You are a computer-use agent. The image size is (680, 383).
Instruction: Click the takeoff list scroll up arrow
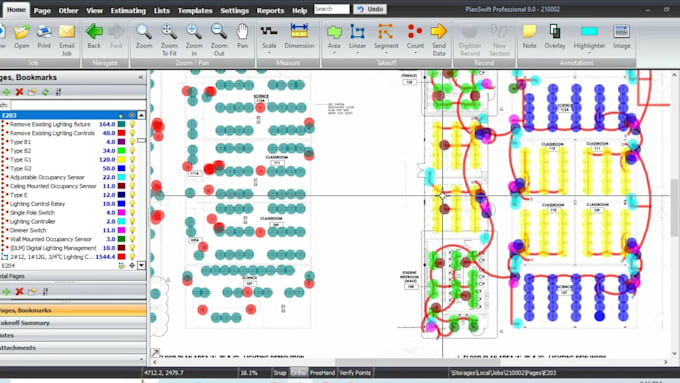click(x=141, y=115)
